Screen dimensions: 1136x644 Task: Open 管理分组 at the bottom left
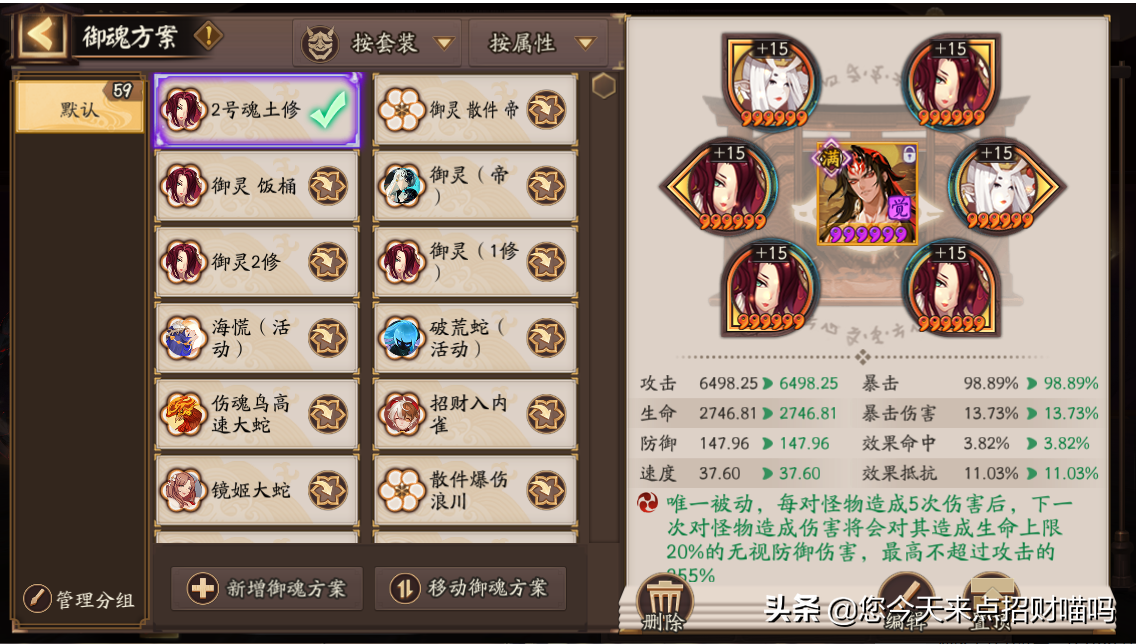(78, 600)
